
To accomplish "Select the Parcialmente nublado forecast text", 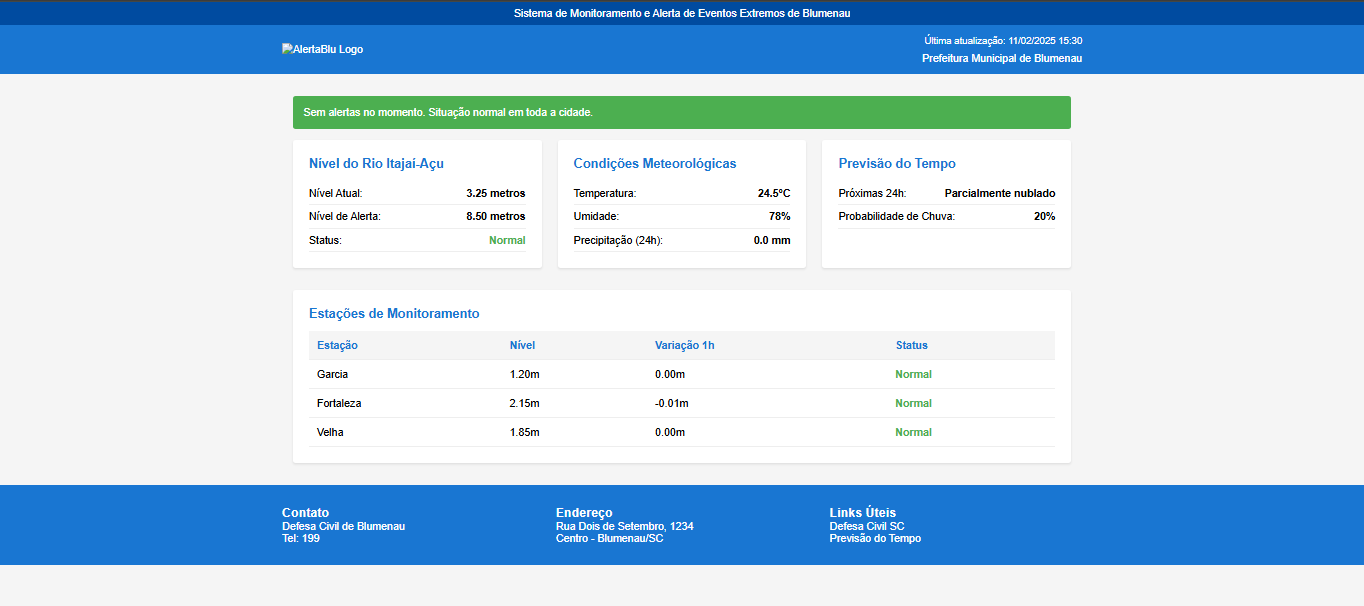I will pyautogui.click(x=1000, y=193).
